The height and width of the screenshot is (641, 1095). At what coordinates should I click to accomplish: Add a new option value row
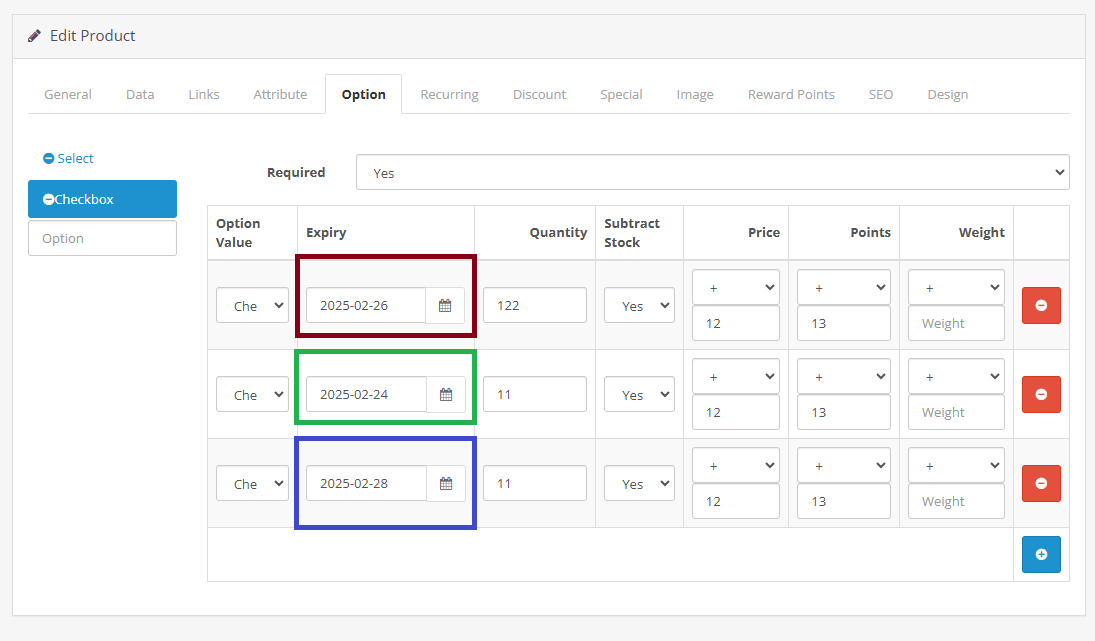1041,554
